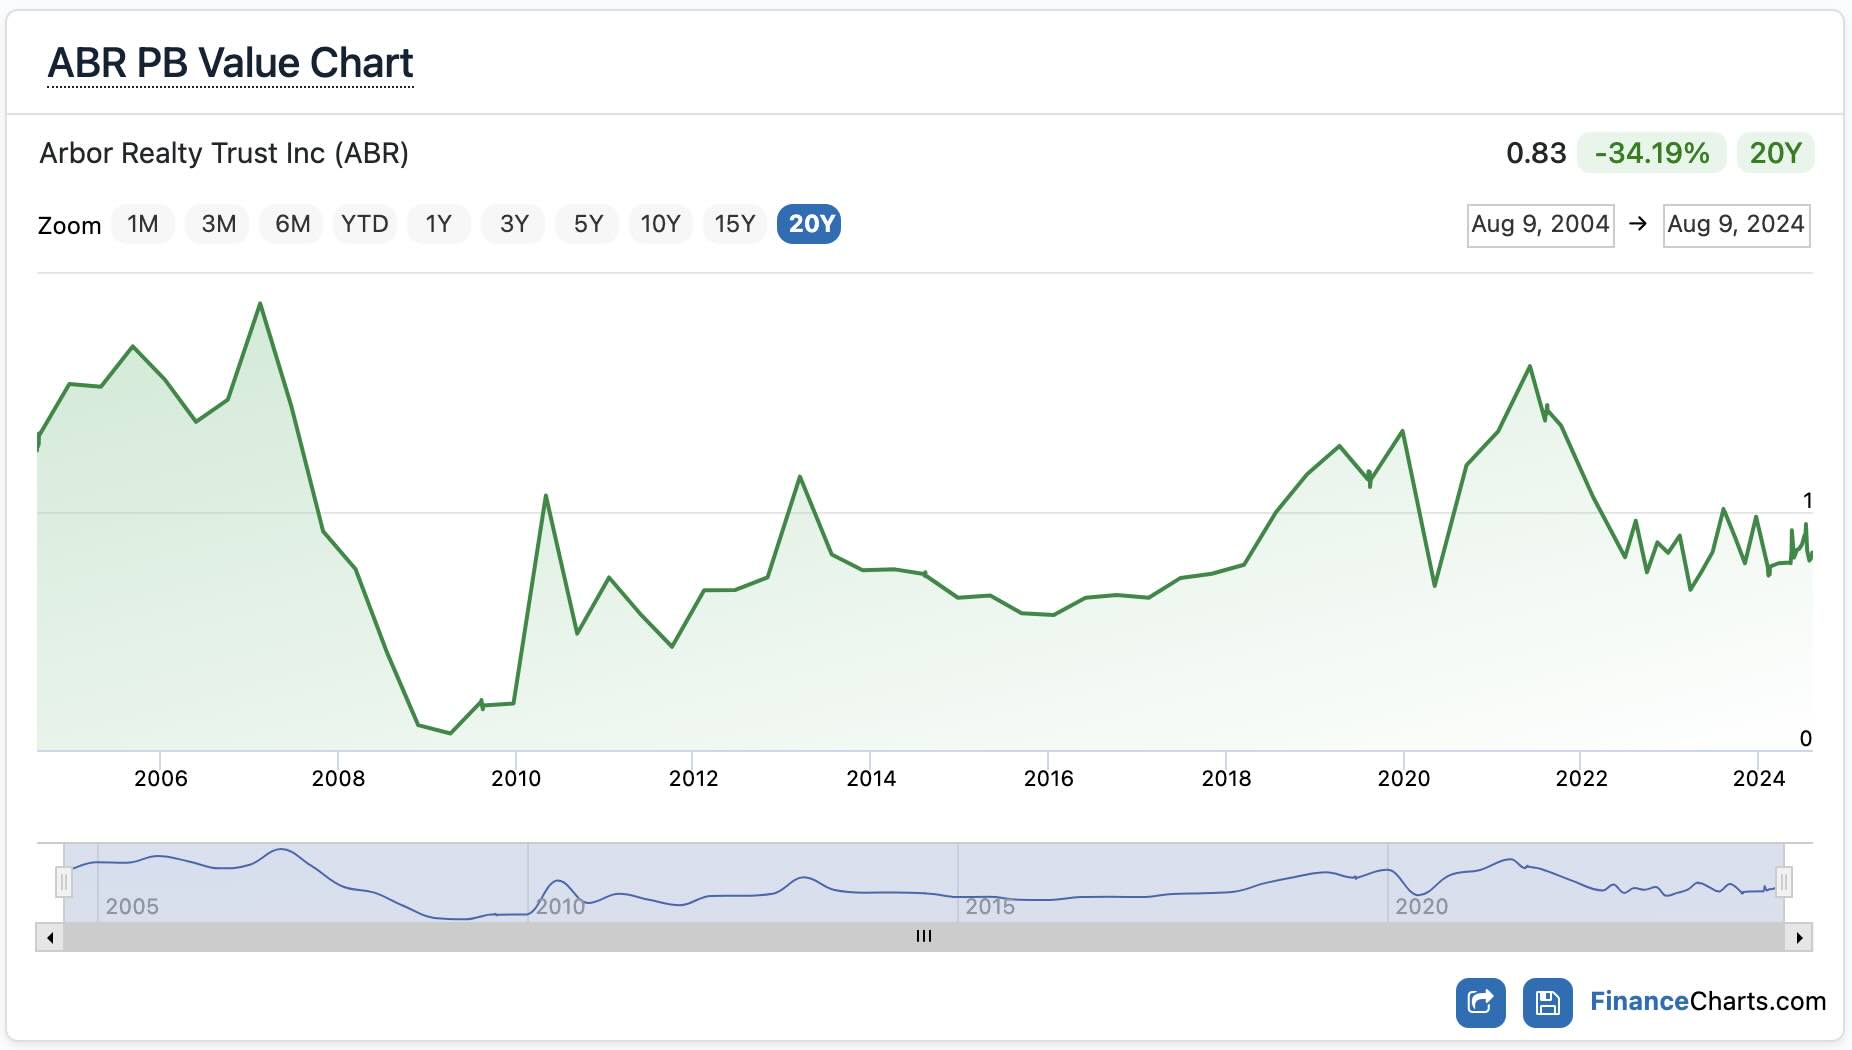Click the 2008 x-axis label
The height and width of the screenshot is (1050, 1852).
(338, 778)
